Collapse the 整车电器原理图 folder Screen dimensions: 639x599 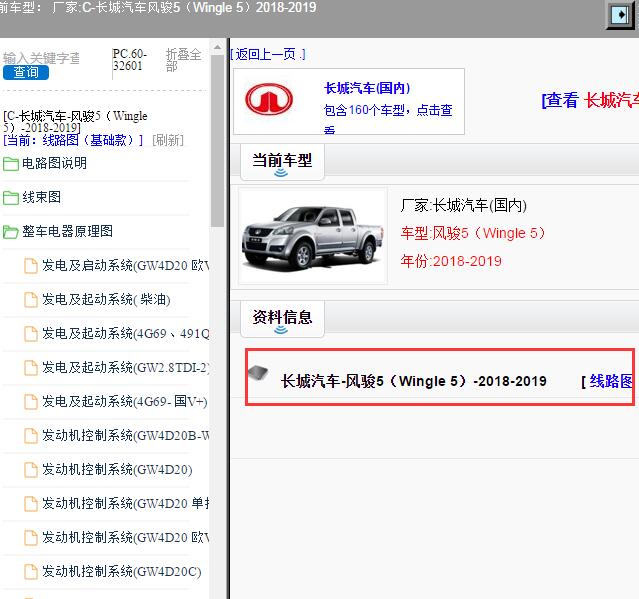coord(67,231)
